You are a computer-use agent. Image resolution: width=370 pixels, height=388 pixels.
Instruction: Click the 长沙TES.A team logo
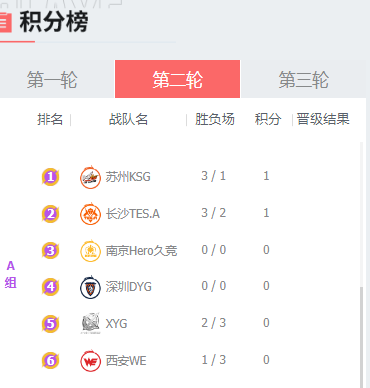point(90,214)
